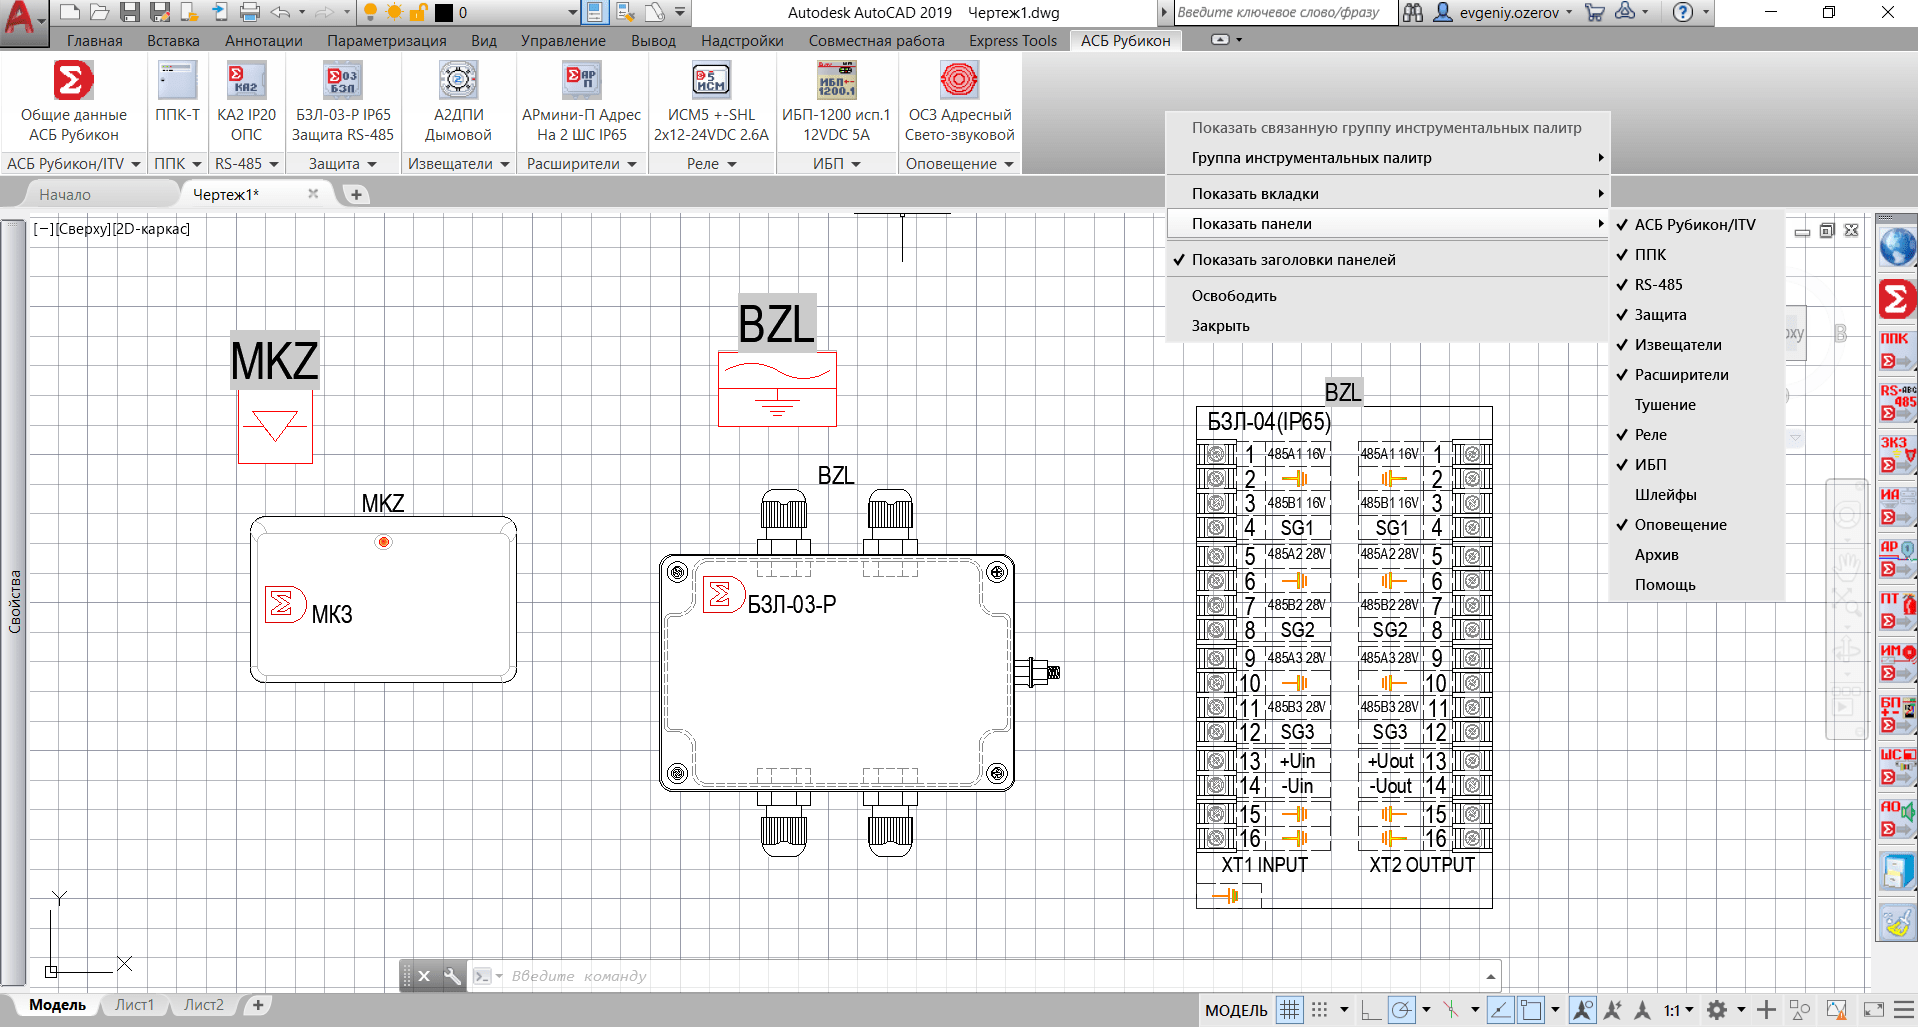Insert Общие данные АСБ Рубикон block
This screenshot has height=1027, width=1918.
pos(73,102)
